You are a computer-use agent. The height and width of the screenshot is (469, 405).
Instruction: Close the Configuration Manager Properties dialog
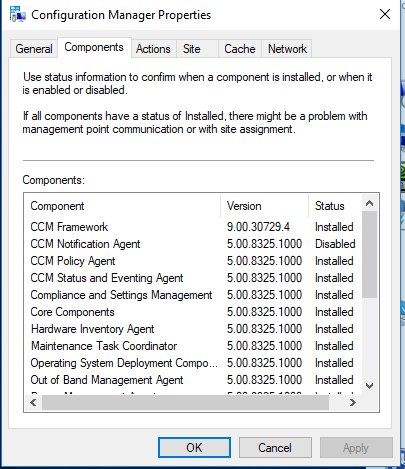point(385,14)
